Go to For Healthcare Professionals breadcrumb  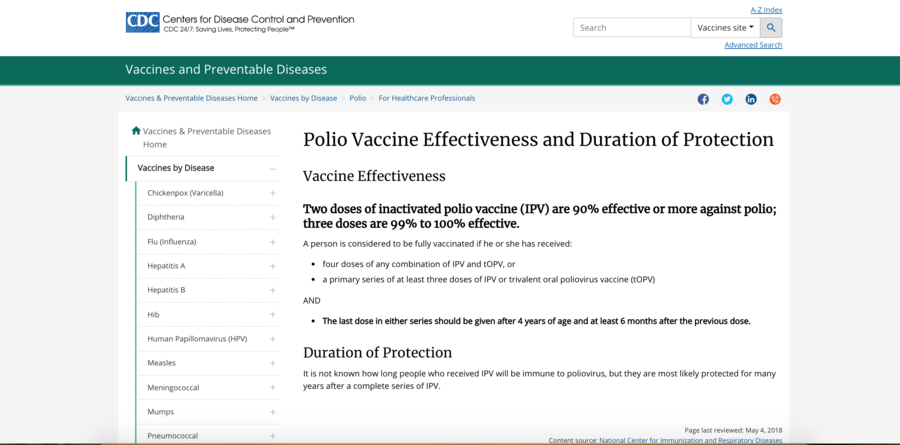pyautogui.click(x=426, y=98)
